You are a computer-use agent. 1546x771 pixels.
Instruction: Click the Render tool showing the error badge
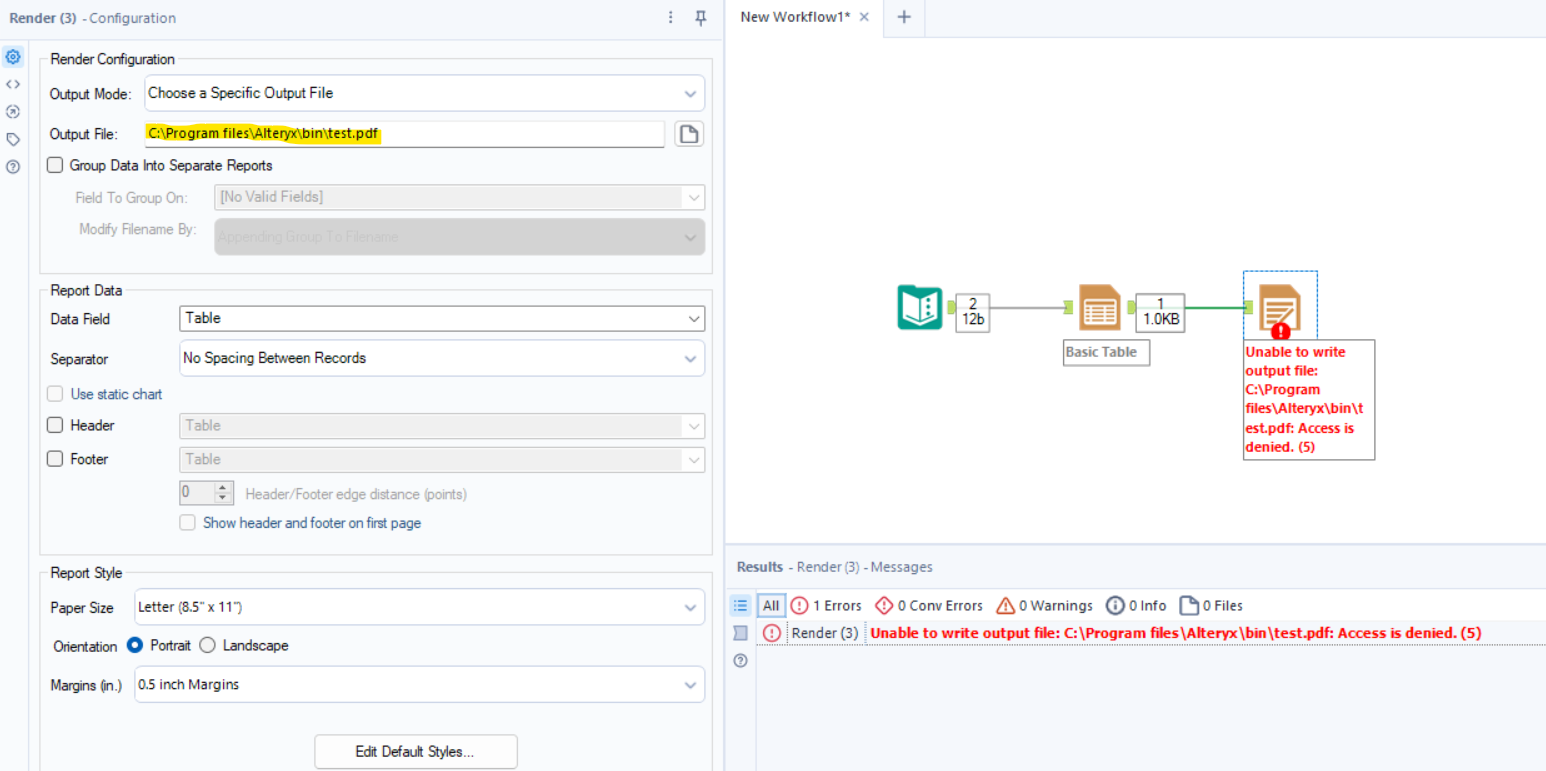(1280, 305)
